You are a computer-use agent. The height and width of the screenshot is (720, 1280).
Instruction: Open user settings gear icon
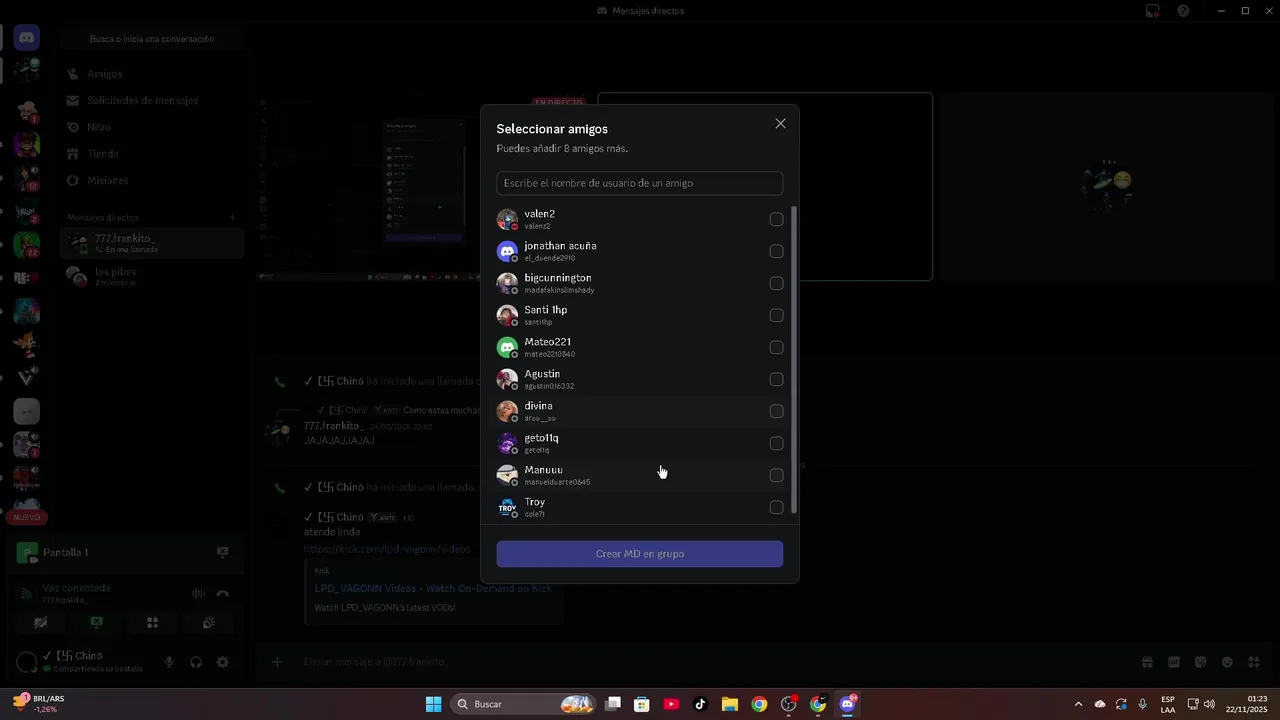point(222,662)
